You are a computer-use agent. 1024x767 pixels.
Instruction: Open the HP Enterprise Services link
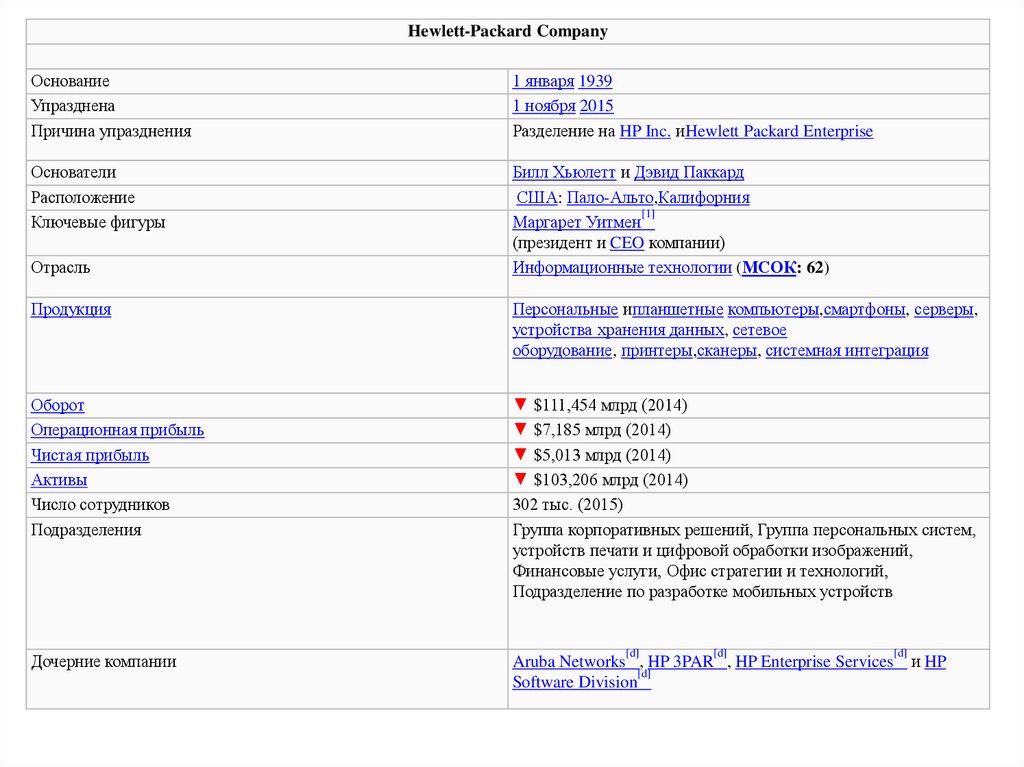pyautogui.click(x=814, y=662)
